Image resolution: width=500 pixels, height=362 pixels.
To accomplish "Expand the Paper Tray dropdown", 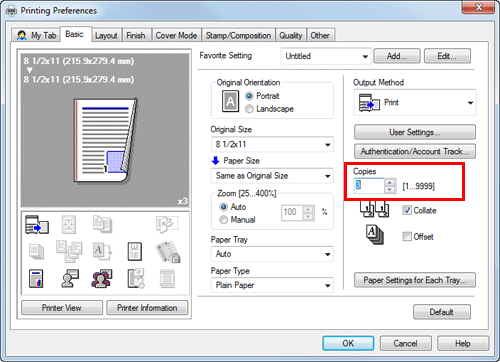I will tap(272, 254).
